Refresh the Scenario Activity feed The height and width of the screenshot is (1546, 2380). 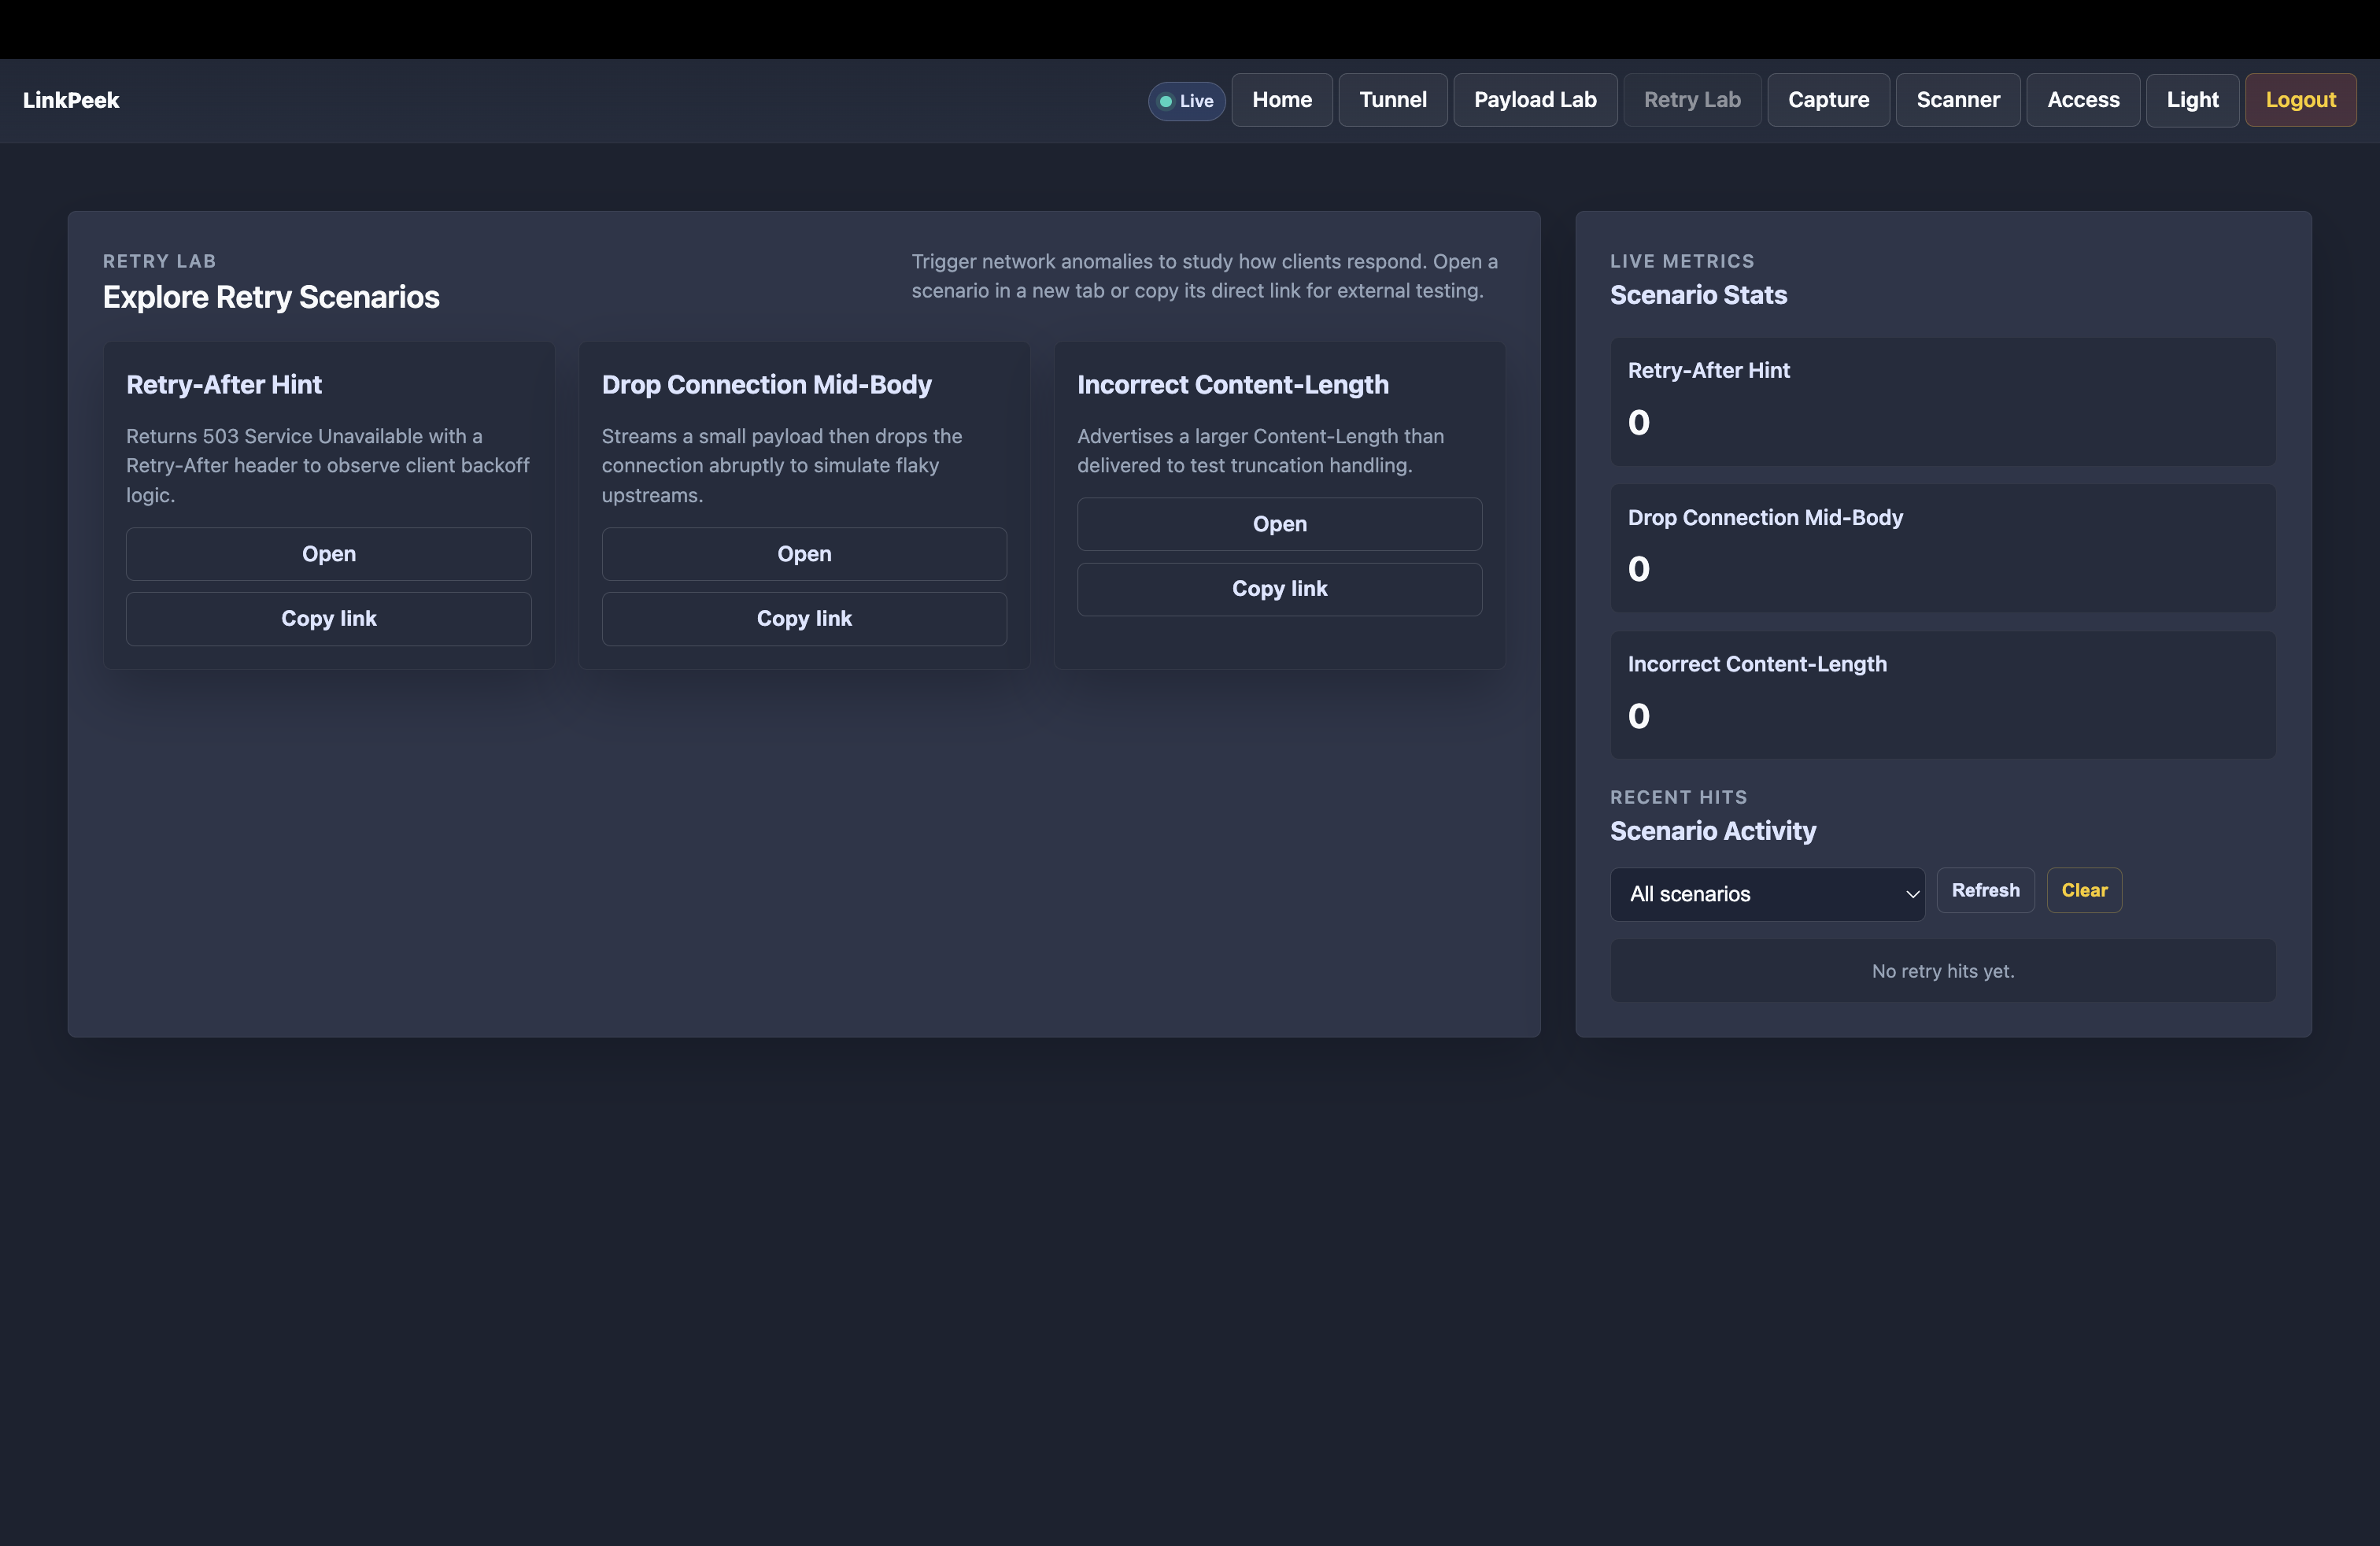1985,890
